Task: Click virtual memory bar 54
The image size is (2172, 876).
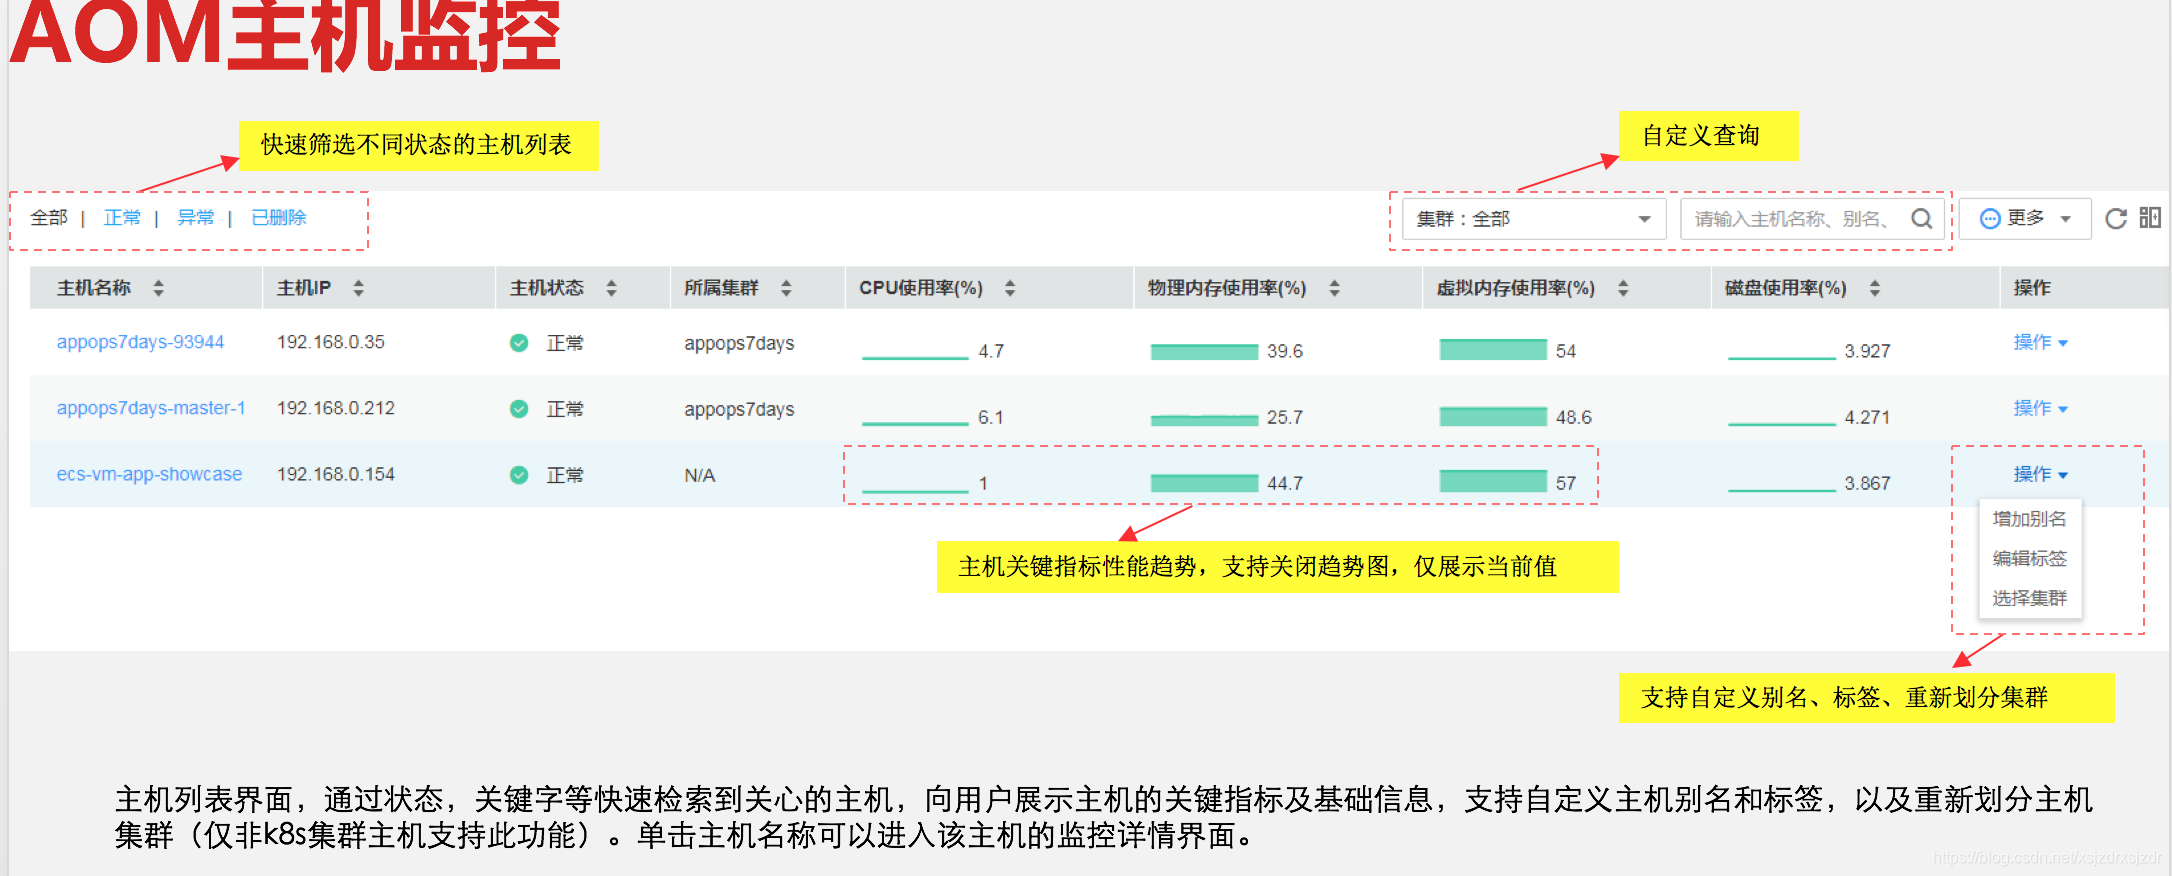Action: coord(1493,349)
